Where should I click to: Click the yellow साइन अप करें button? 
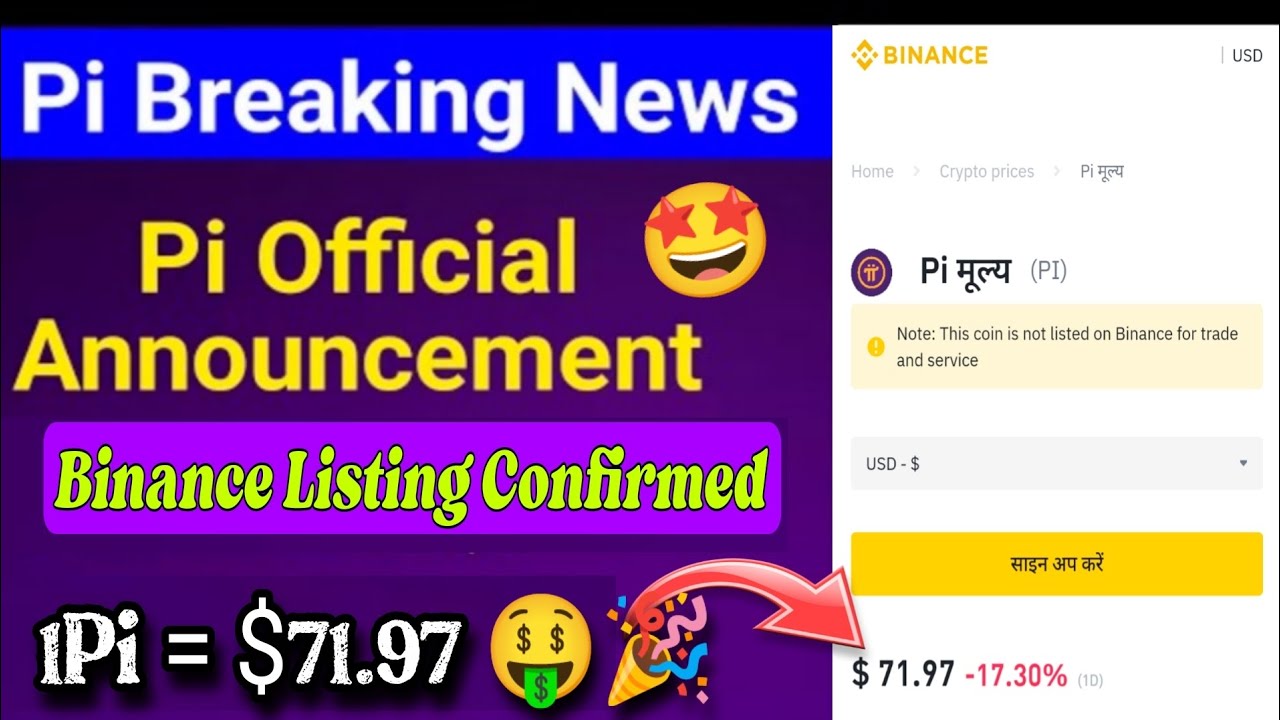1056,564
